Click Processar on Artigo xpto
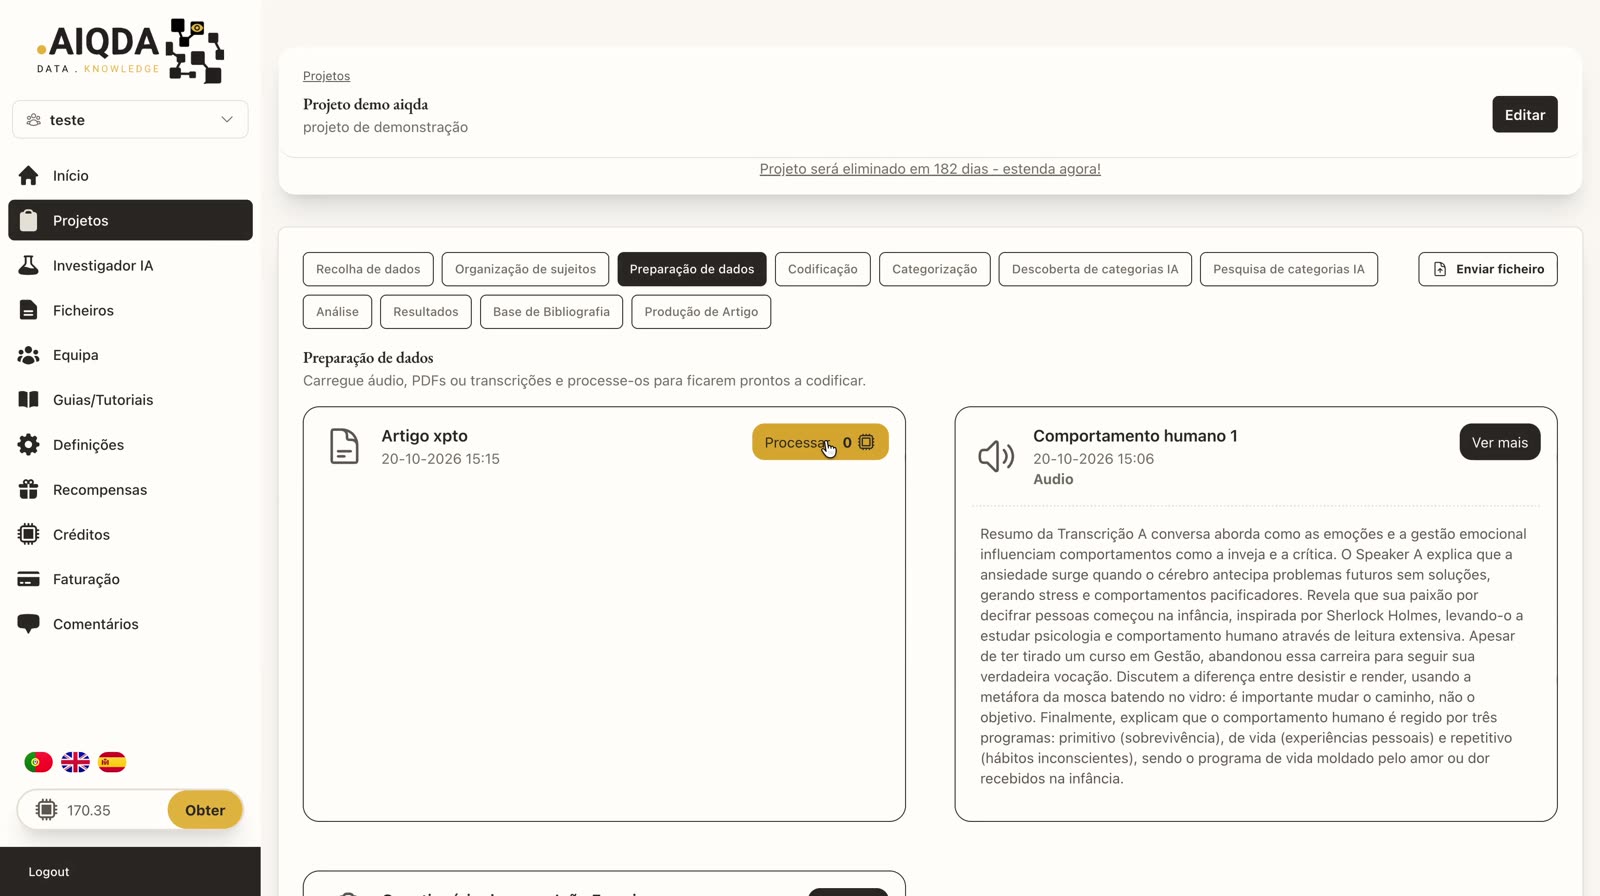Screen dimensions: 1600x896 click(820, 443)
